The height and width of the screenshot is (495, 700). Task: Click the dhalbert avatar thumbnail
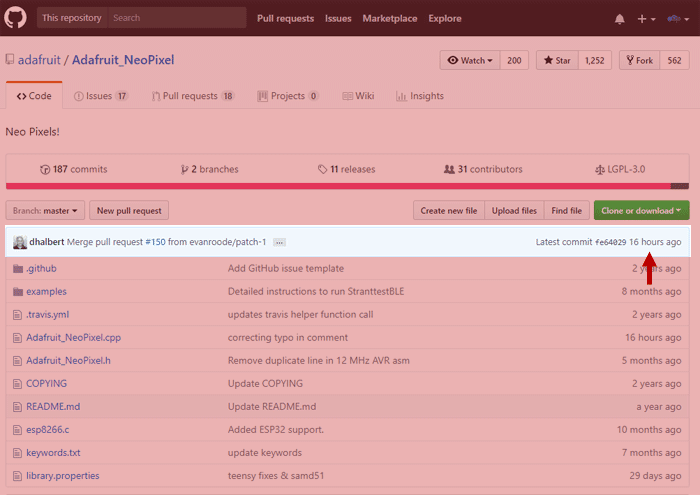(20, 242)
